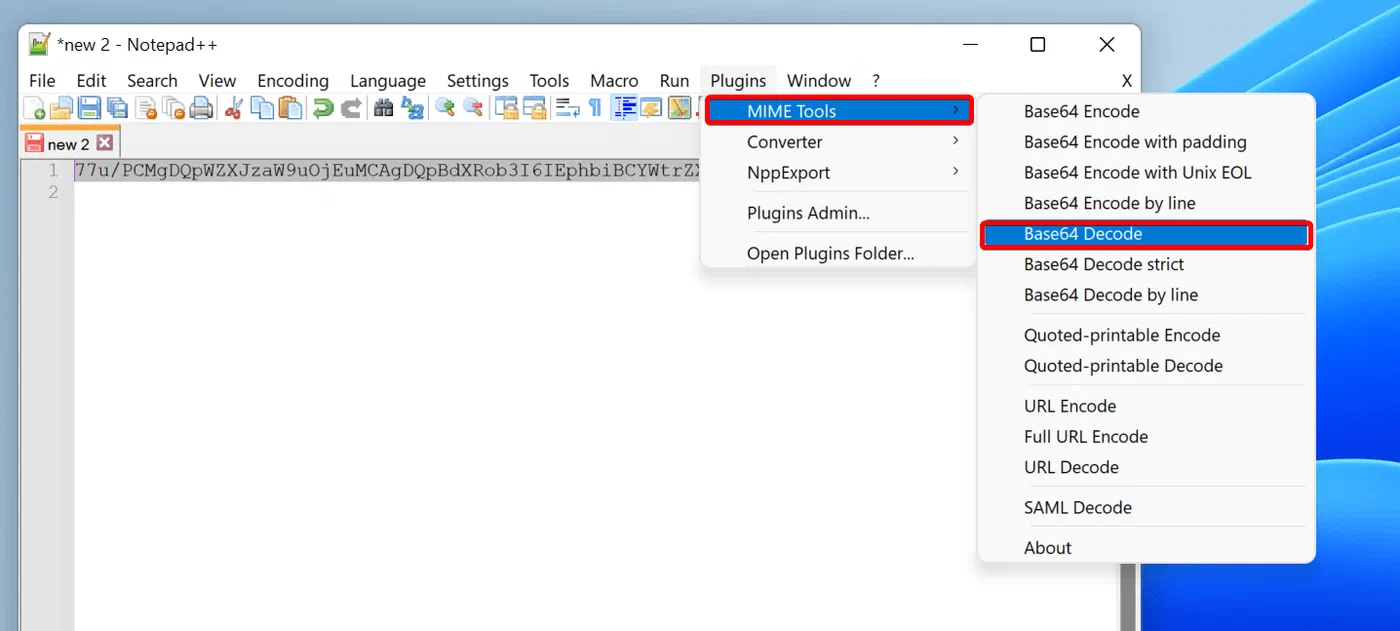Click the Print toolbar icon
Screen dimensions: 1400x631
tap(202, 108)
